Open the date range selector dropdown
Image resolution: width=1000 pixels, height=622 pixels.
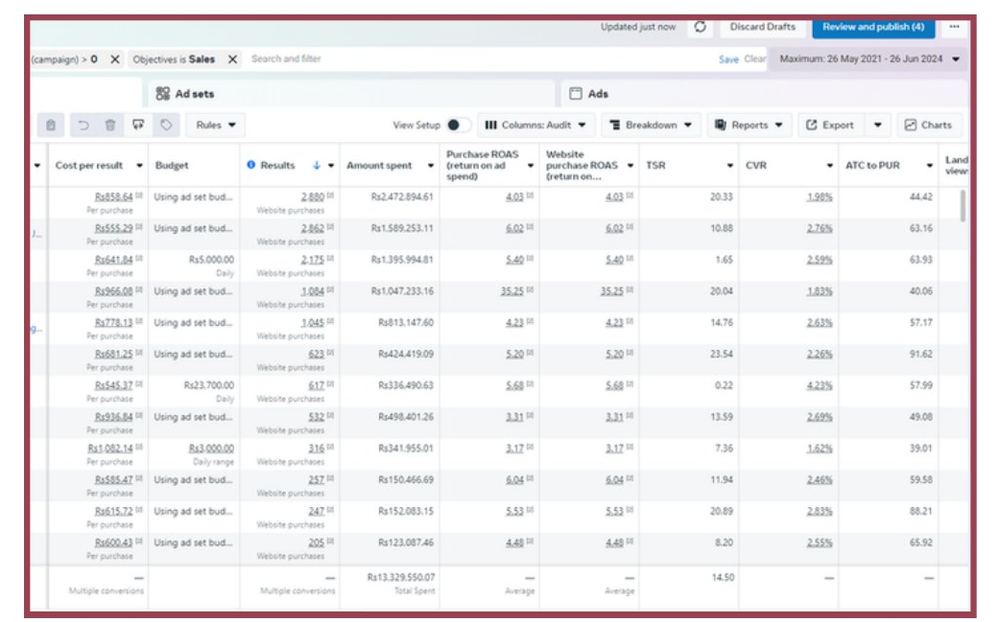tap(869, 59)
